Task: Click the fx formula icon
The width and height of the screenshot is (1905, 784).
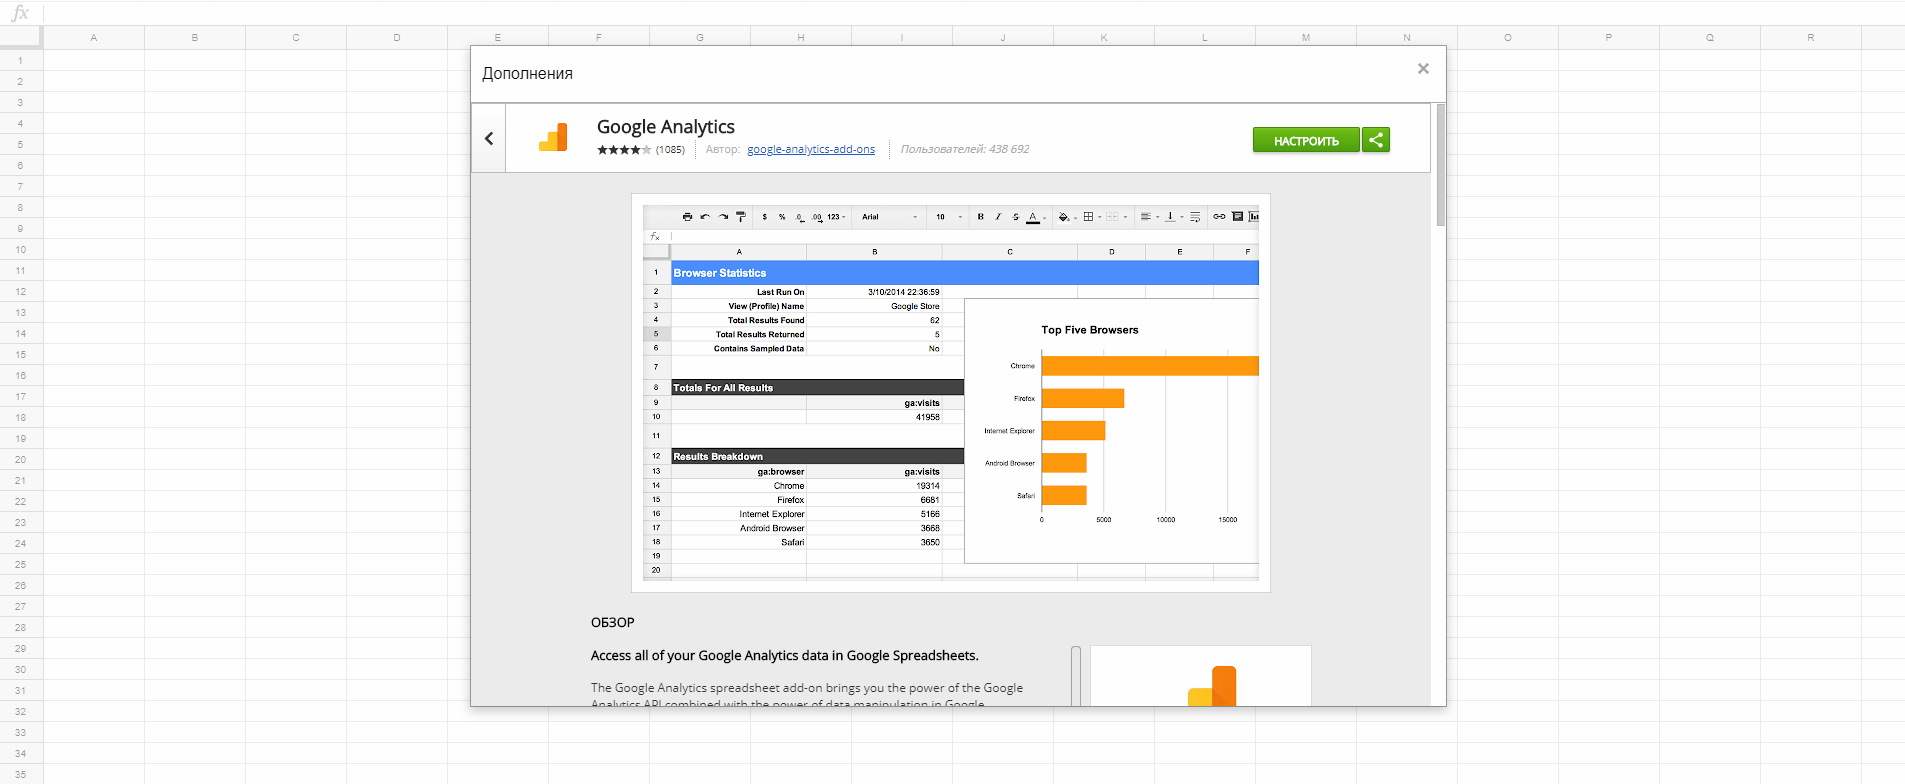Action: (x=20, y=13)
